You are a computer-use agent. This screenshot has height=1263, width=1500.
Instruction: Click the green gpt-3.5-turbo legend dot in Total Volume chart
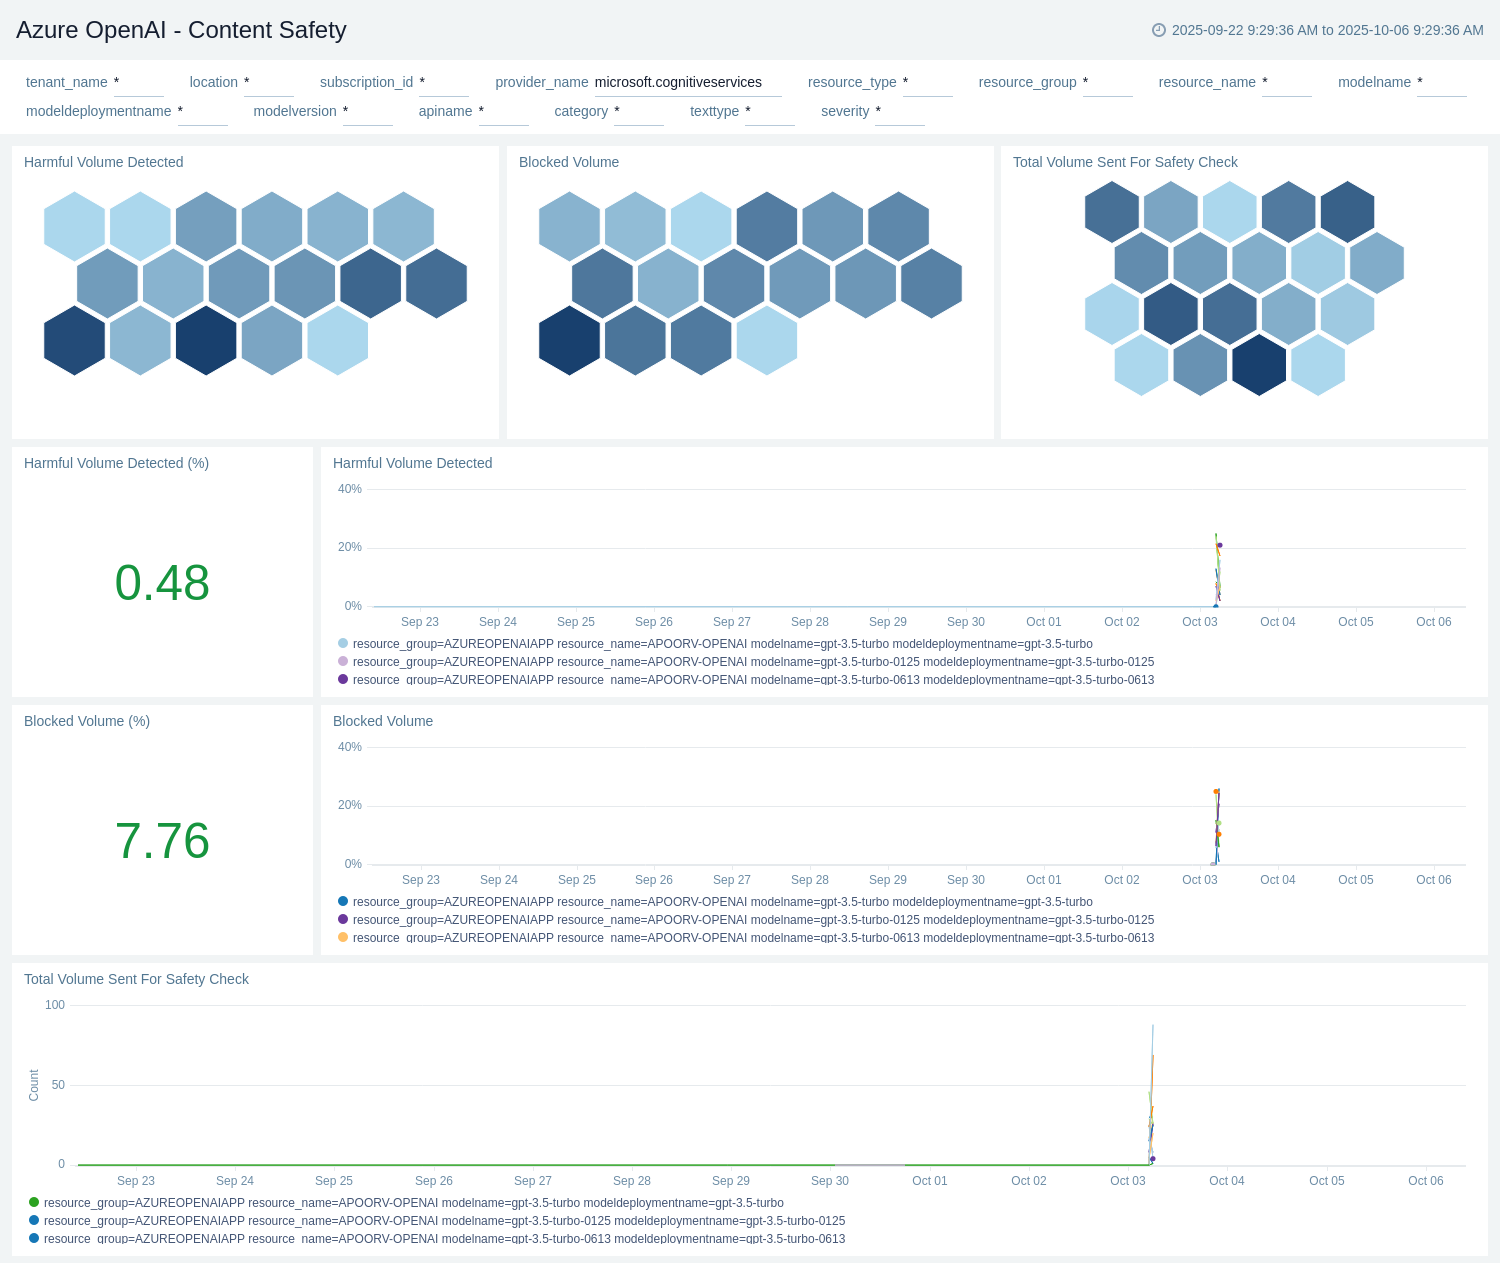(x=34, y=1202)
